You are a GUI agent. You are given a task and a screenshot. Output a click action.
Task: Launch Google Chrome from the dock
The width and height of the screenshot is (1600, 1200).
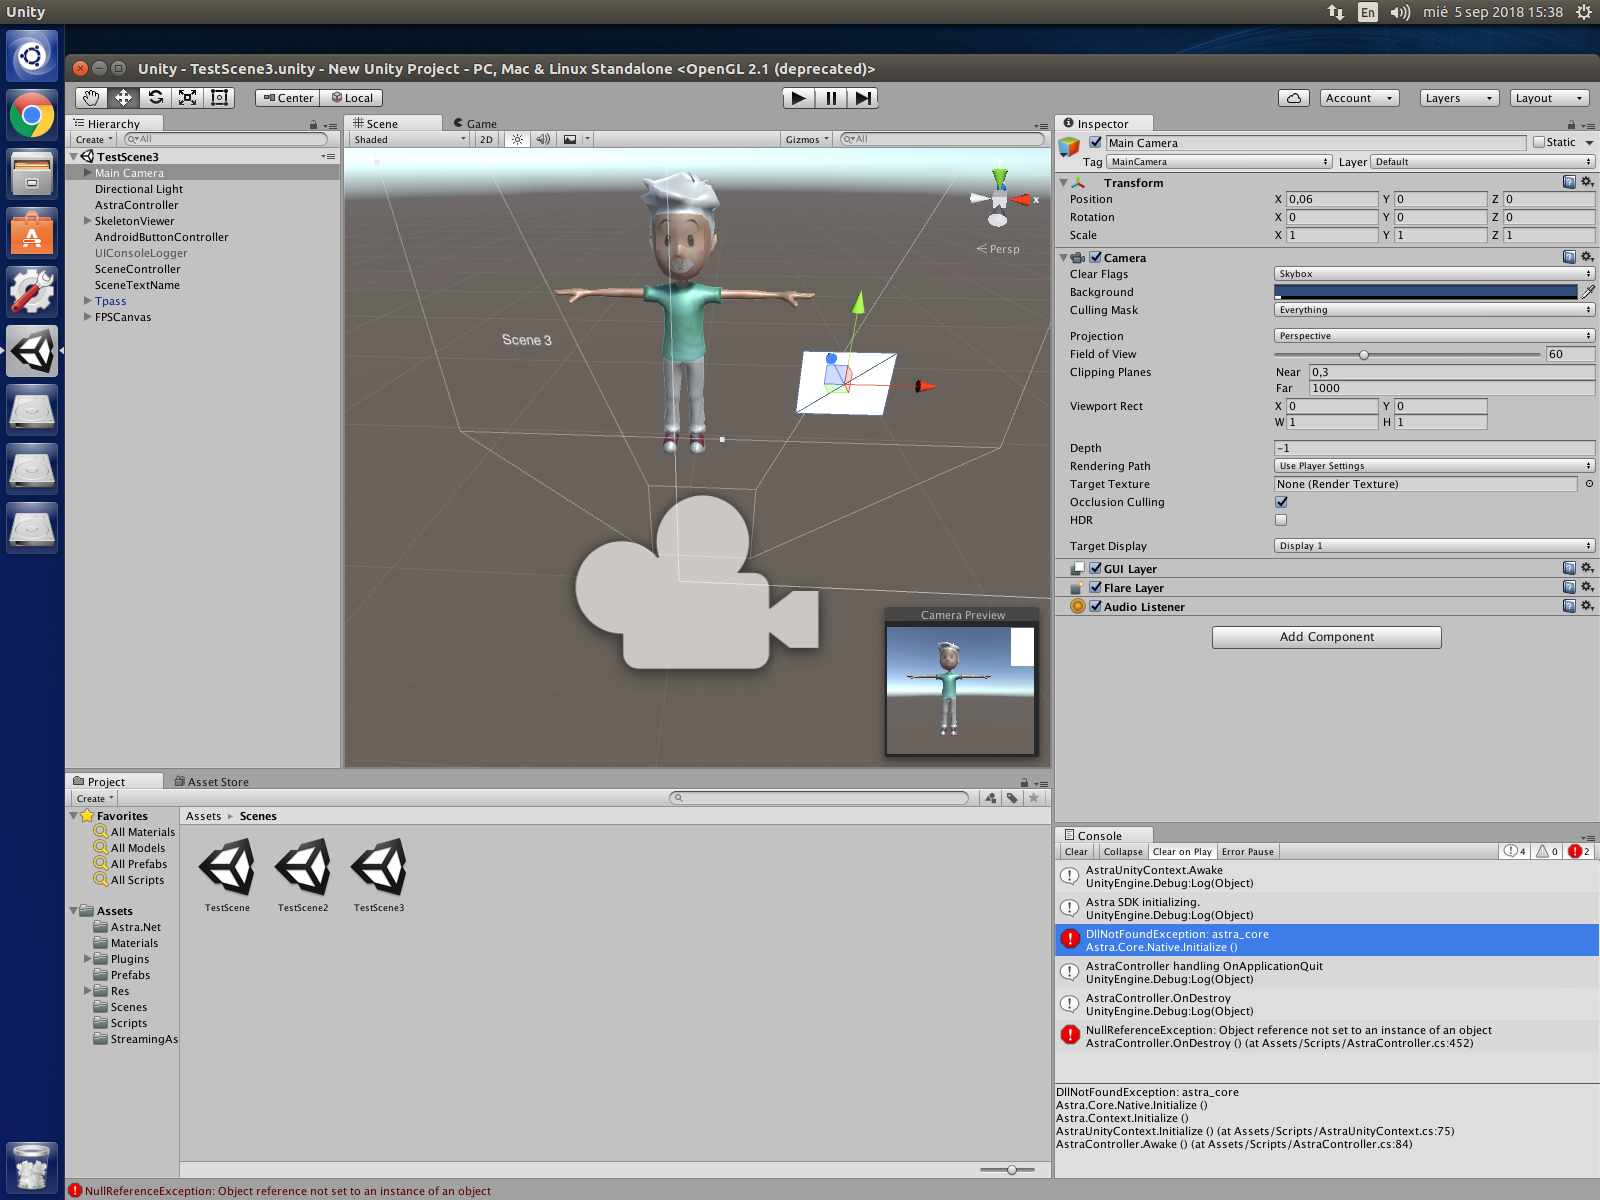32,116
